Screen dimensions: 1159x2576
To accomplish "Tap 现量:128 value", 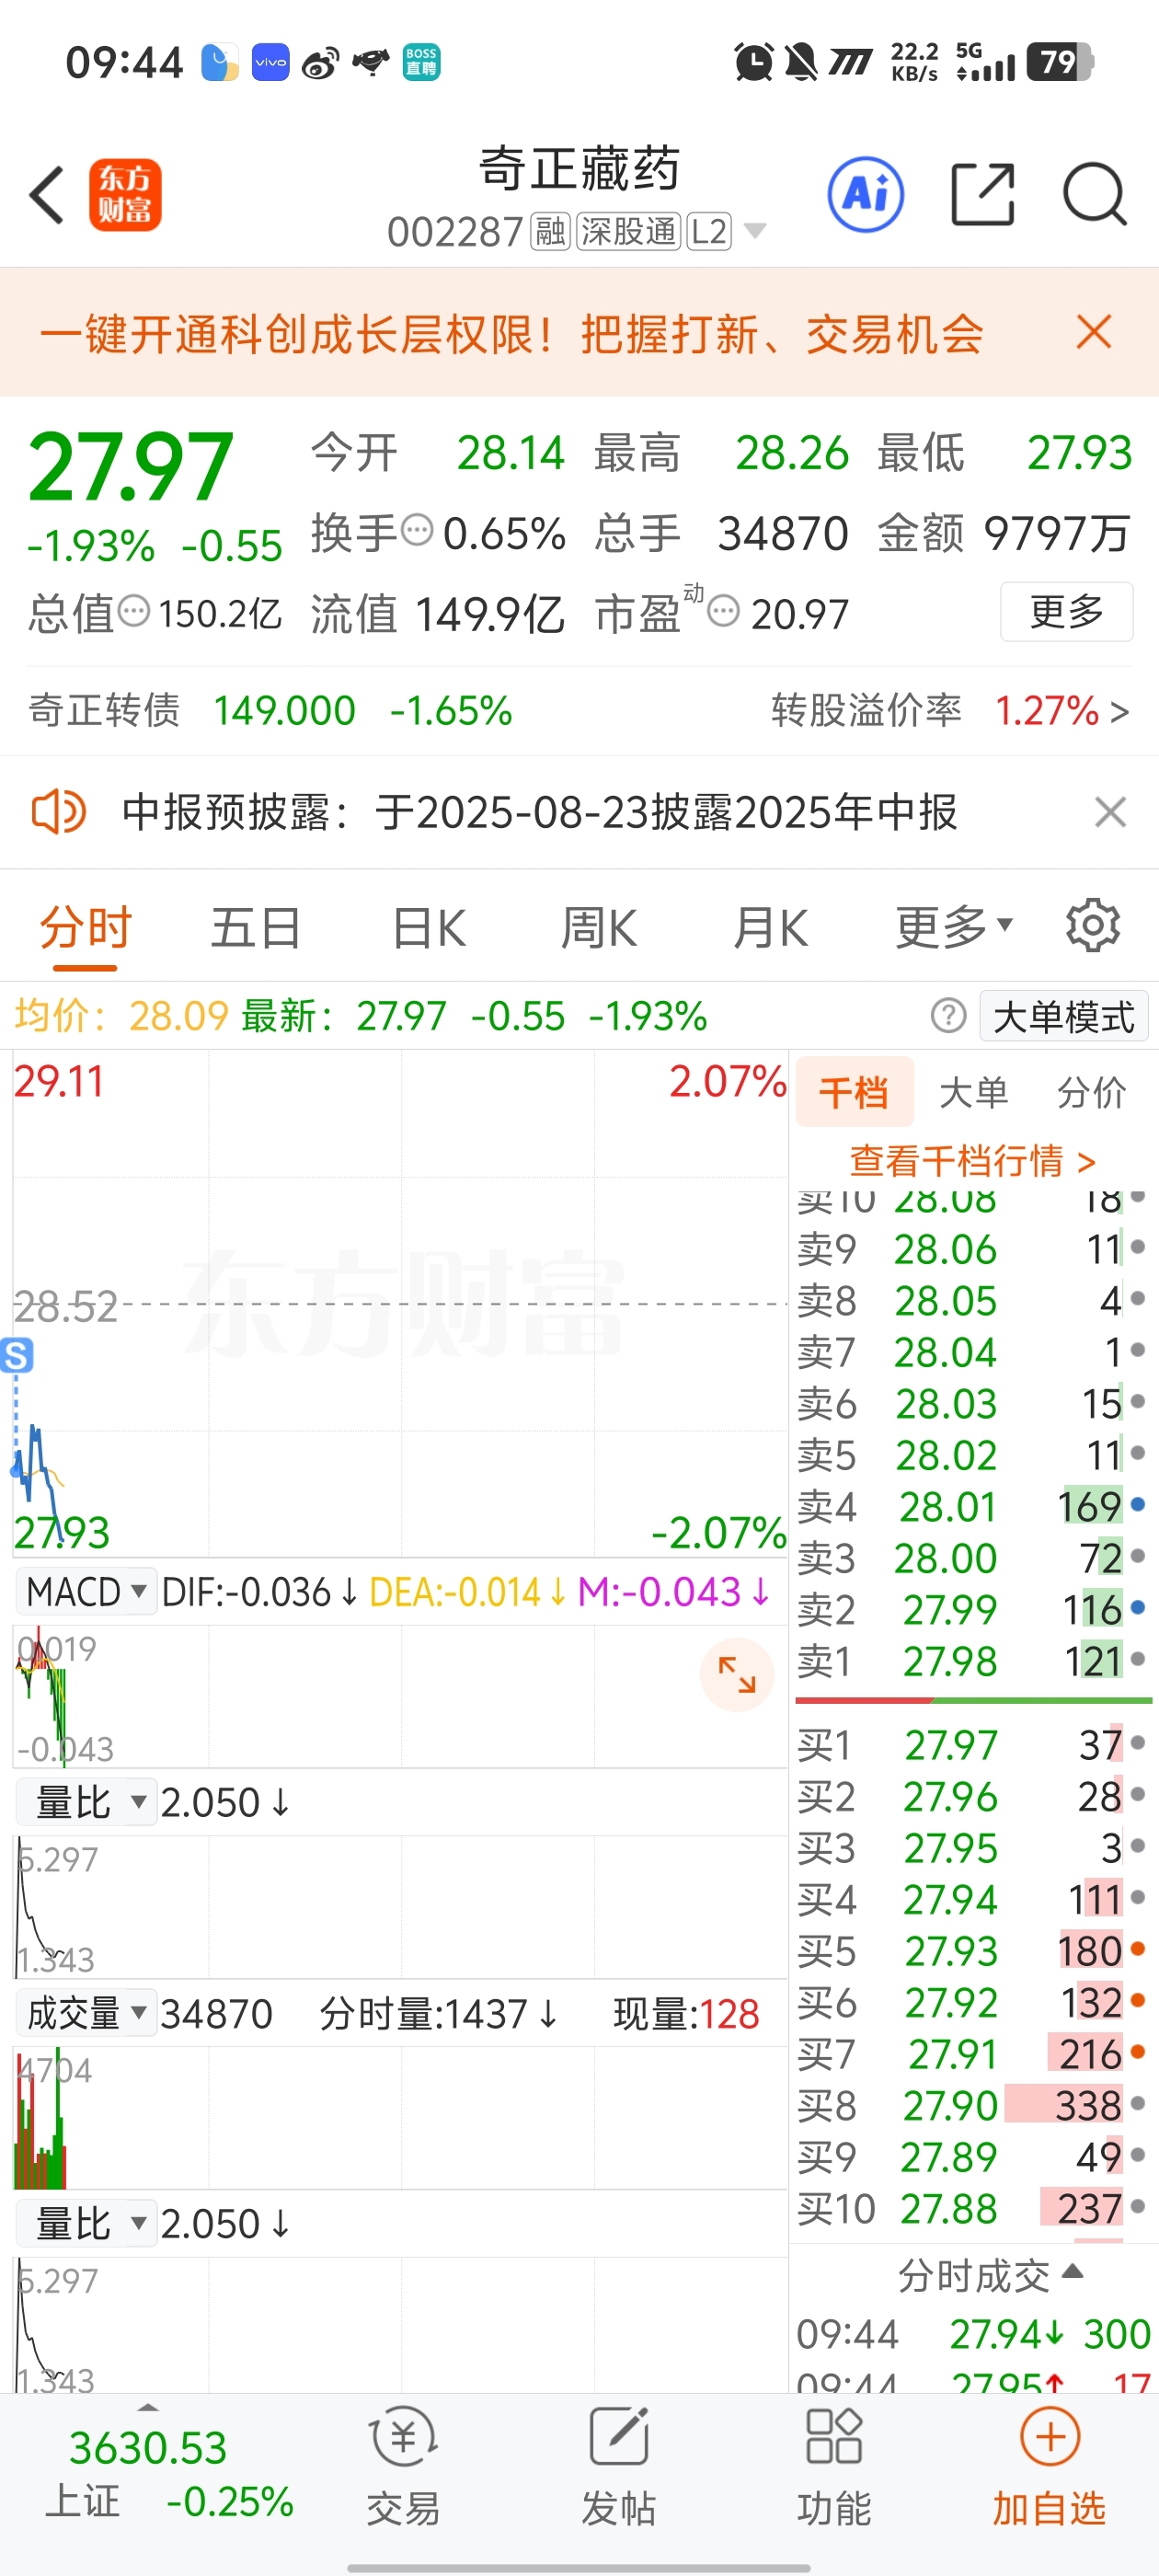I will 686,2013.
